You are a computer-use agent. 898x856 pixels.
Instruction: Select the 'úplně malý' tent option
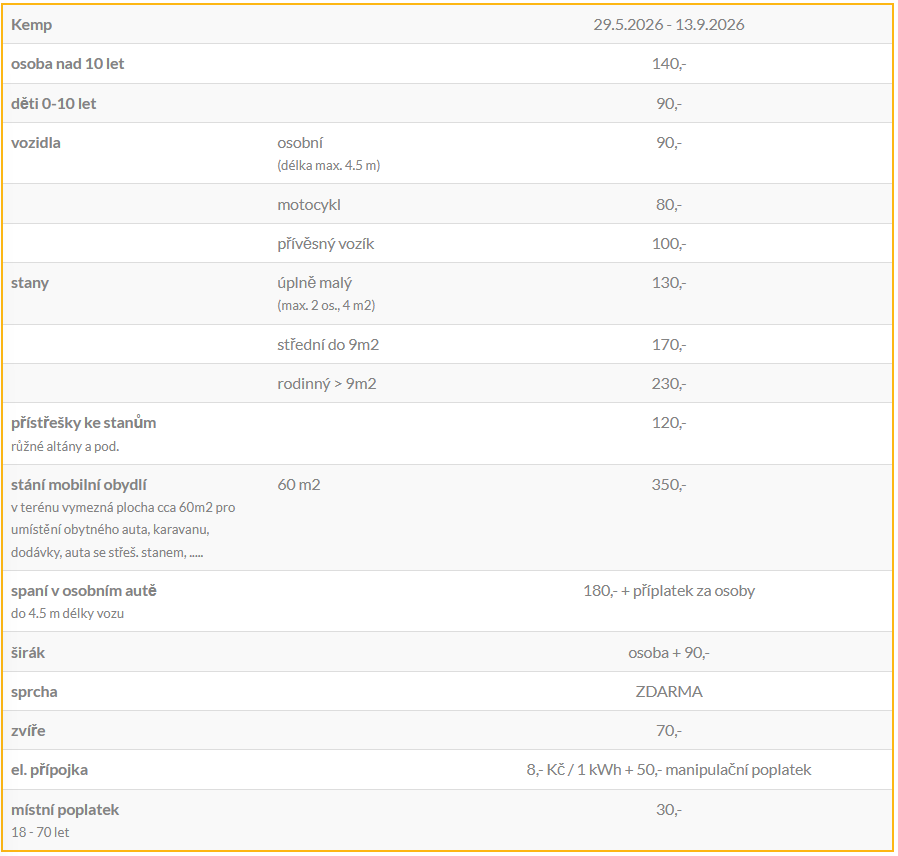315,283
